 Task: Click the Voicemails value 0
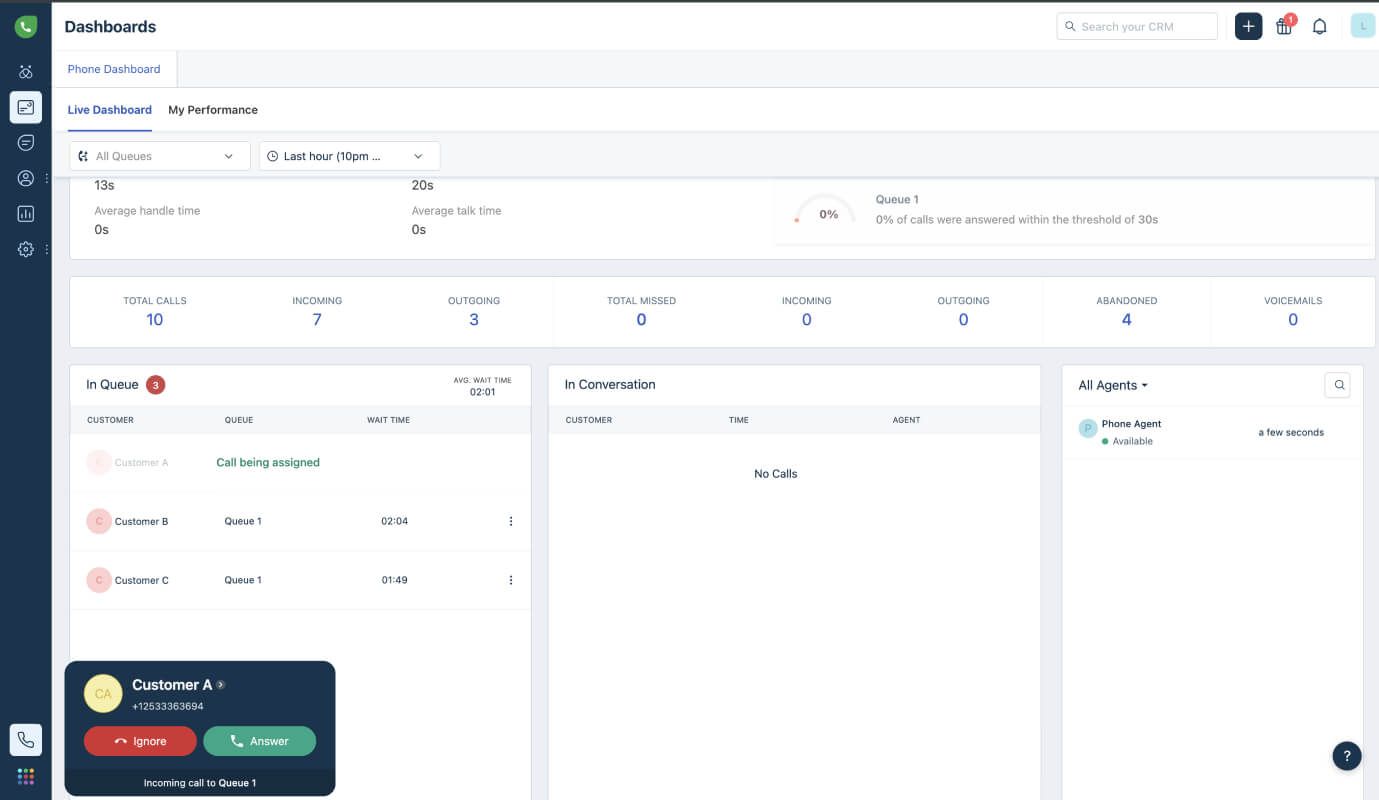coord(1293,320)
